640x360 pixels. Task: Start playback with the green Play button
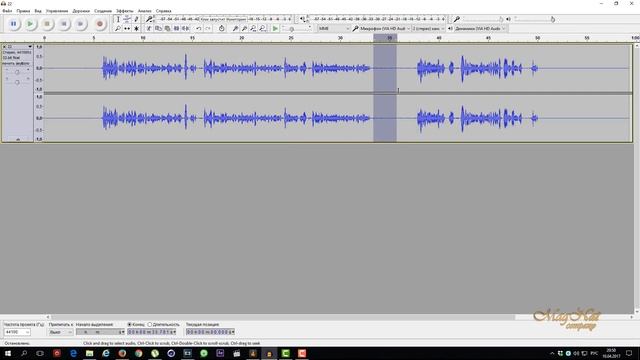pos(30,24)
